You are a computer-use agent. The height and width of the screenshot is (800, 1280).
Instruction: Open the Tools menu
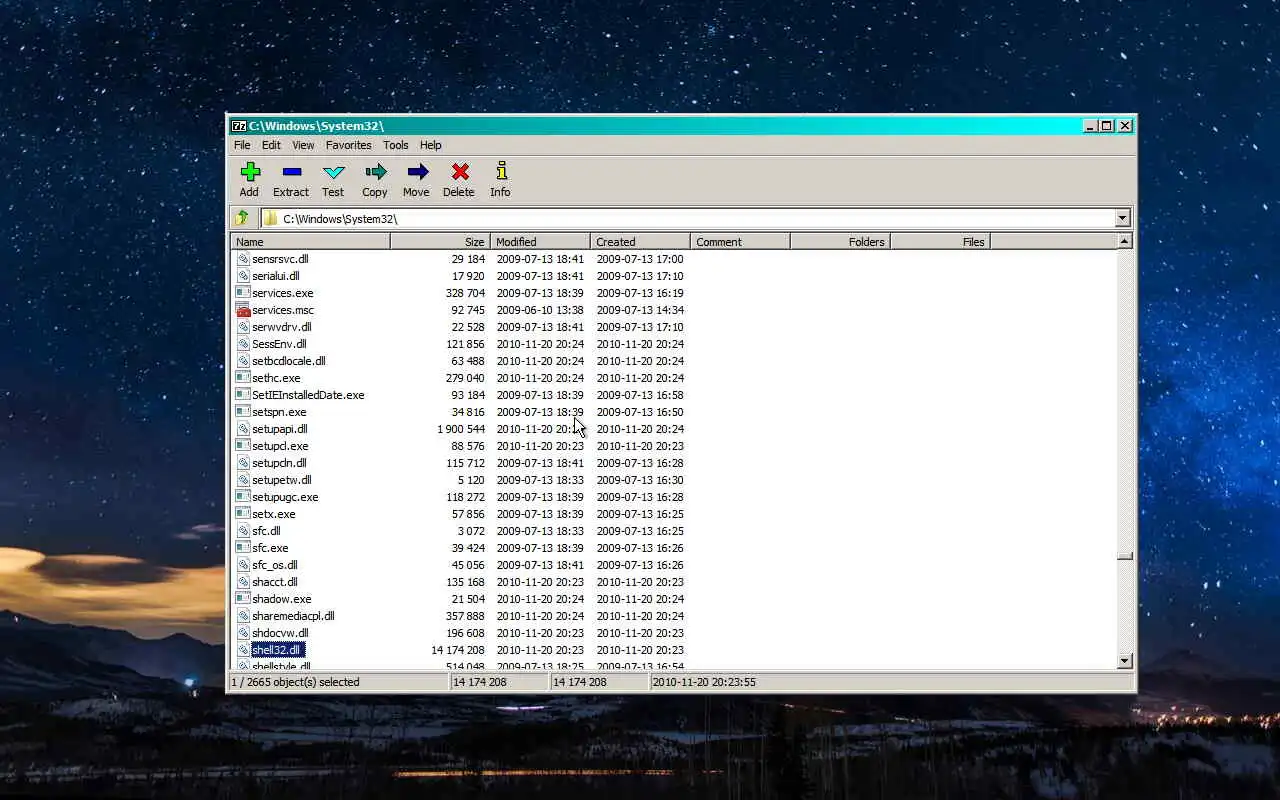[x=395, y=145]
